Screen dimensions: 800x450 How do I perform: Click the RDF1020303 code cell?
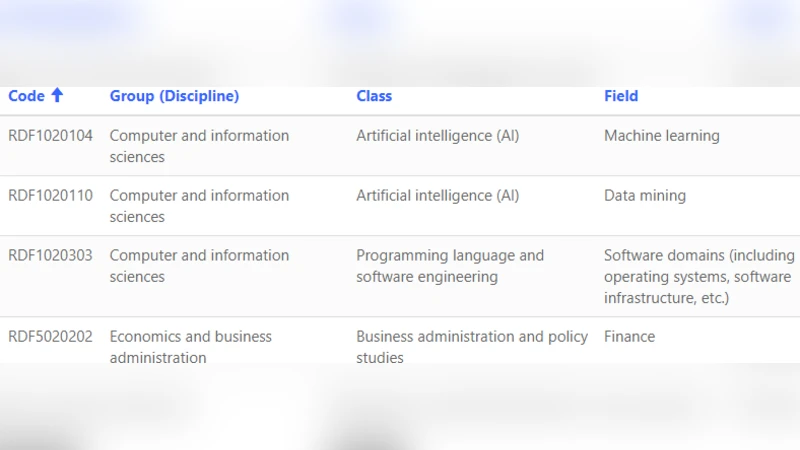pos(50,256)
